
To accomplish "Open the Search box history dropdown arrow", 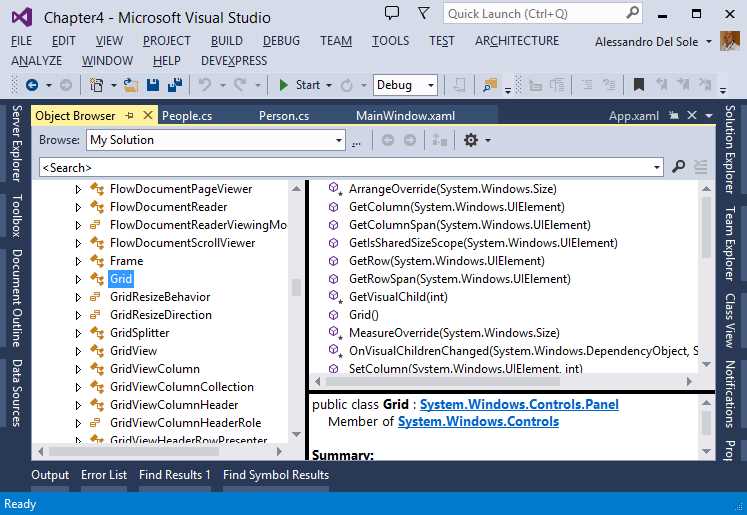I will point(656,167).
